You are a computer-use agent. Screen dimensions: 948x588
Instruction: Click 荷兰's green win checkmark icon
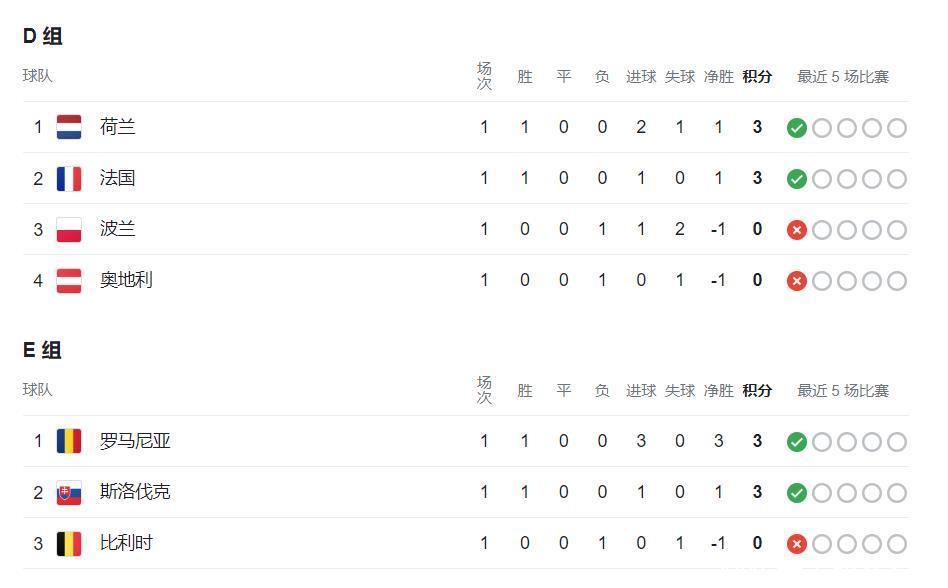tap(797, 128)
